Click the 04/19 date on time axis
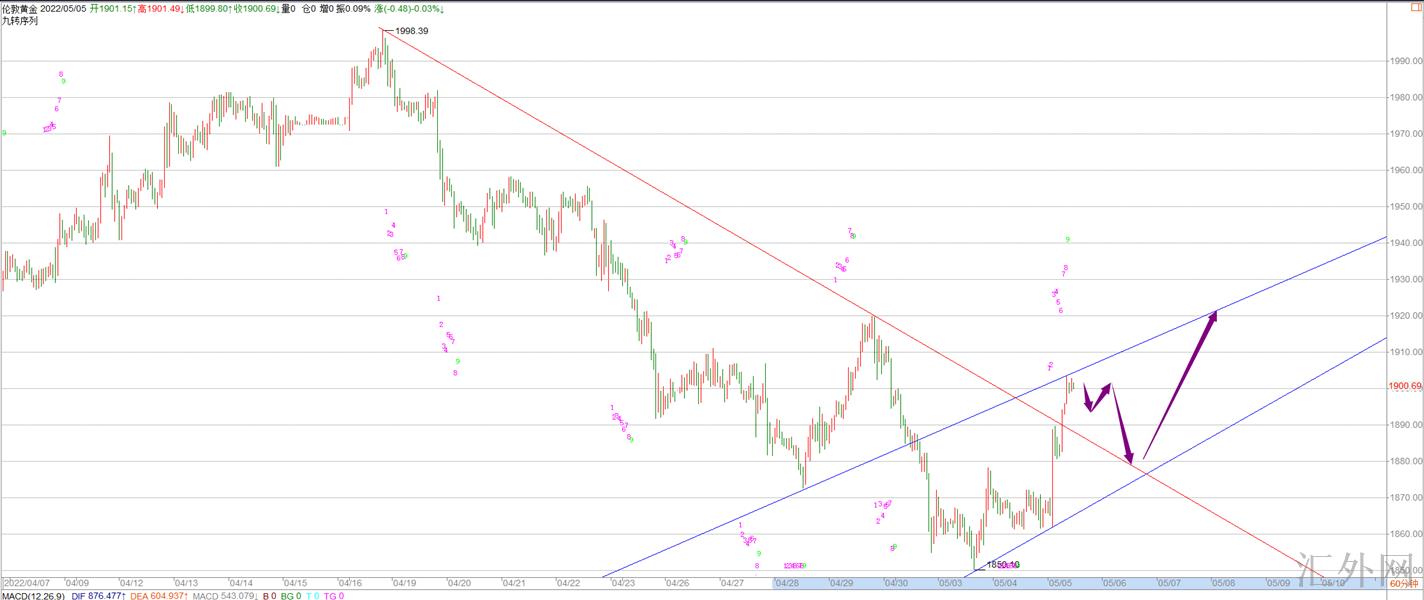 point(405,582)
